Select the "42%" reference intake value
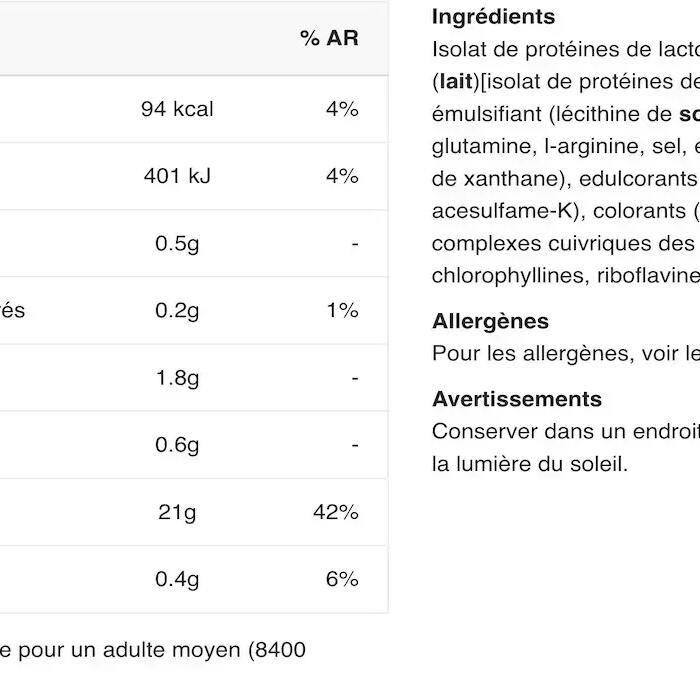 (336, 512)
